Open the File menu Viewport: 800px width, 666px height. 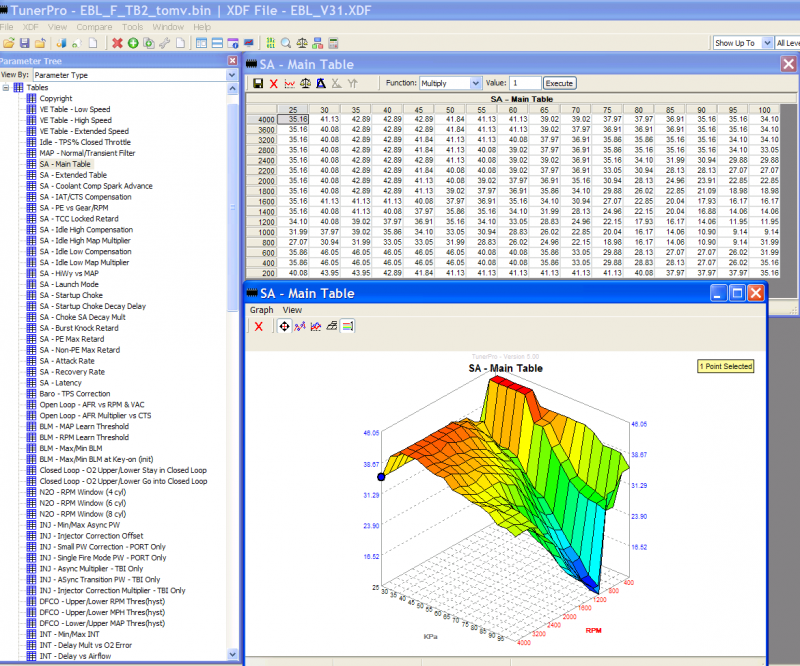click(7, 27)
